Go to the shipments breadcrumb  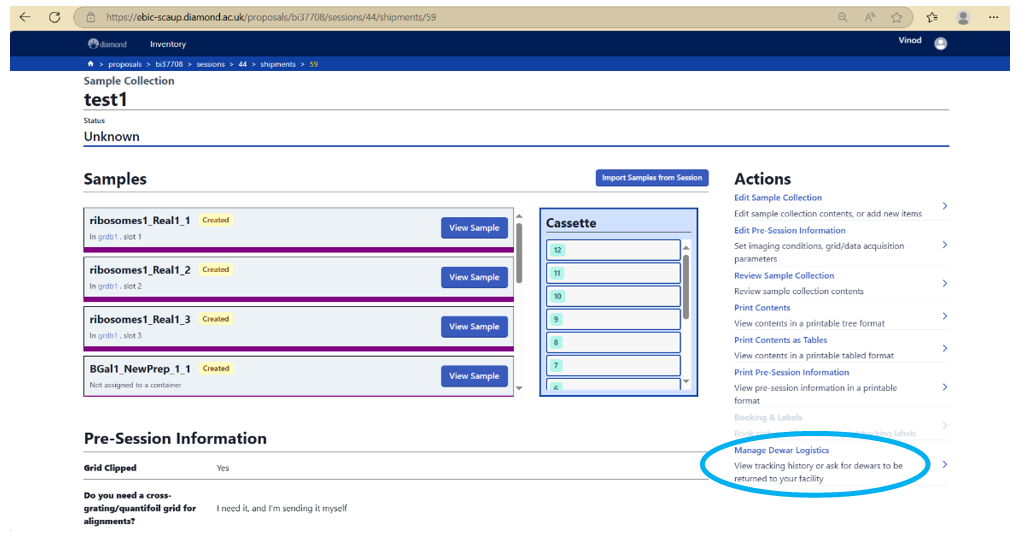click(278, 64)
